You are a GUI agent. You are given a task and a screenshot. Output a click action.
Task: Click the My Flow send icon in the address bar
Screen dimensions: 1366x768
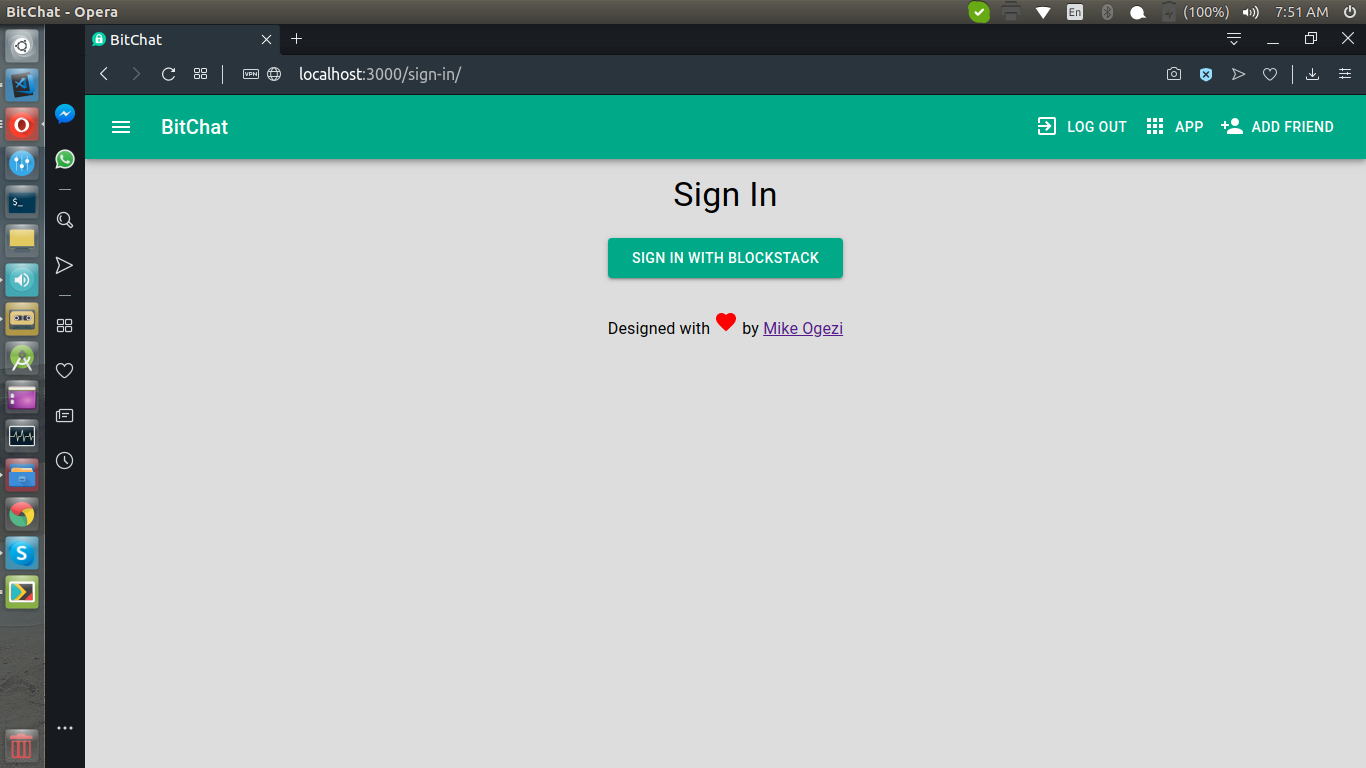[x=1238, y=74]
